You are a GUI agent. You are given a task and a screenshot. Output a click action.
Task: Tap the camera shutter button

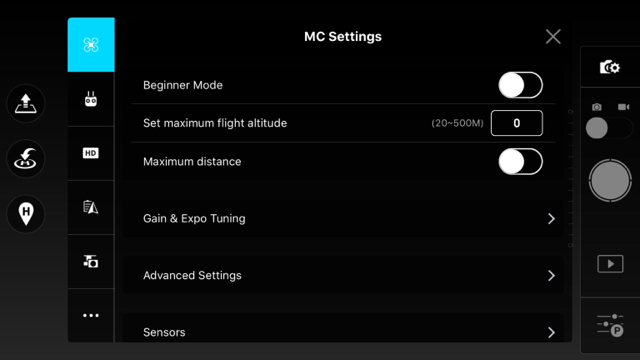coord(610,180)
